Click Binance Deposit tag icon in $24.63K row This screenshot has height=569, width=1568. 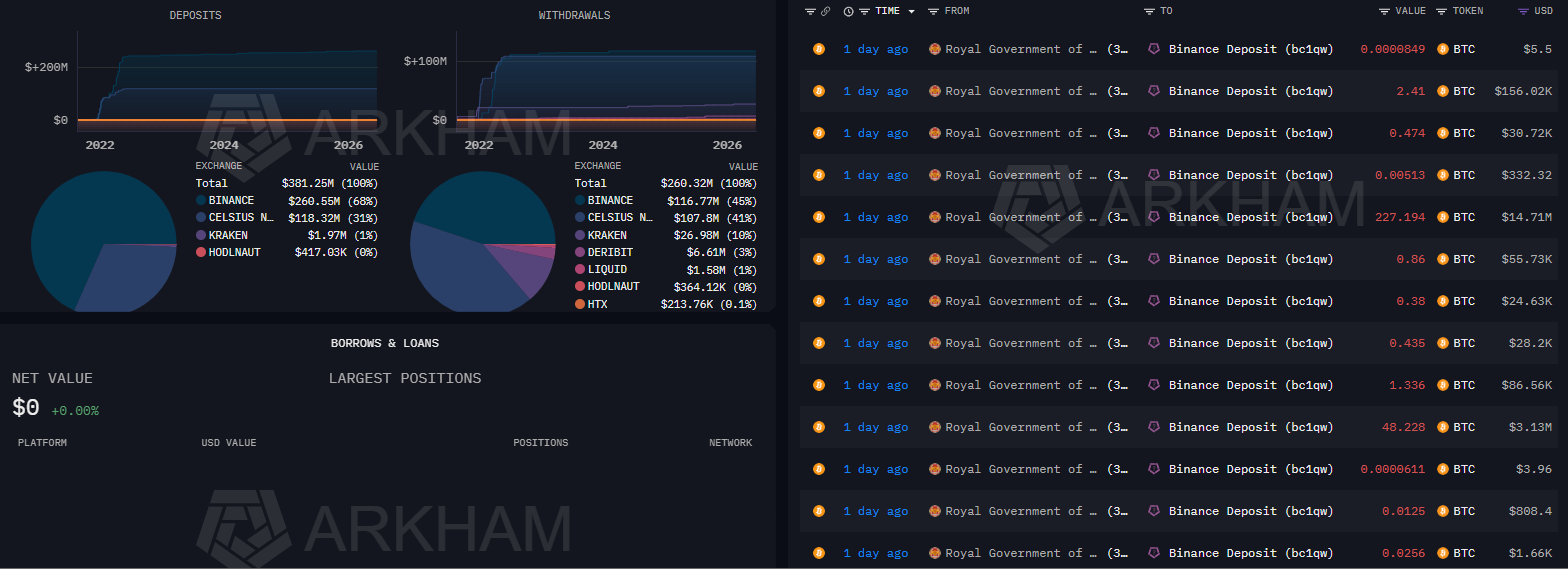point(1153,301)
